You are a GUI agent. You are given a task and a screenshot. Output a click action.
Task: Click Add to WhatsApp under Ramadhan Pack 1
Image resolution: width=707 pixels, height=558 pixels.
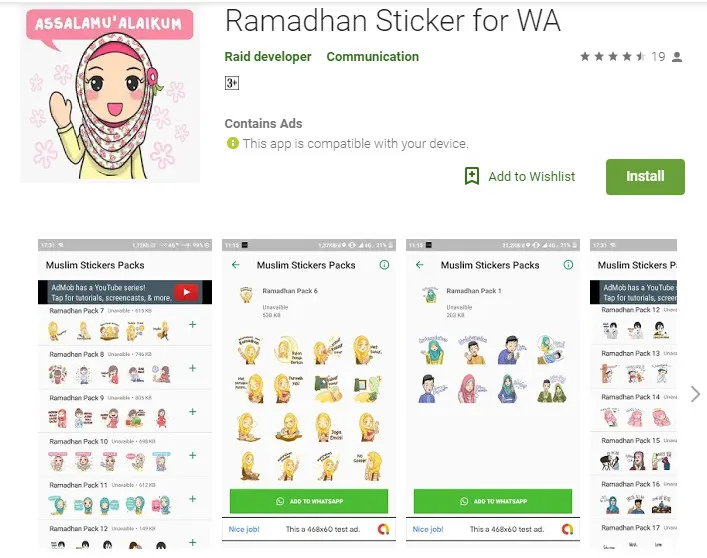[493, 501]
